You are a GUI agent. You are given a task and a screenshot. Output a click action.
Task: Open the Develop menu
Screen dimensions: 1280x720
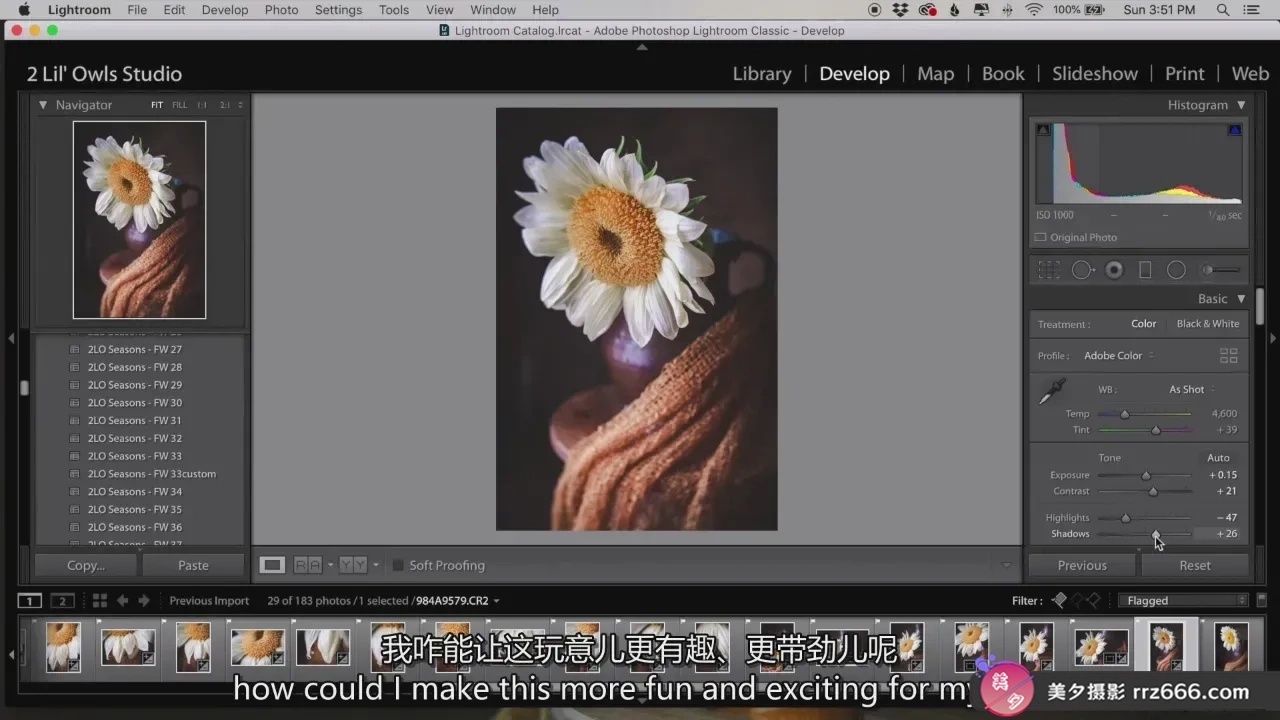[x=225, y=10]
